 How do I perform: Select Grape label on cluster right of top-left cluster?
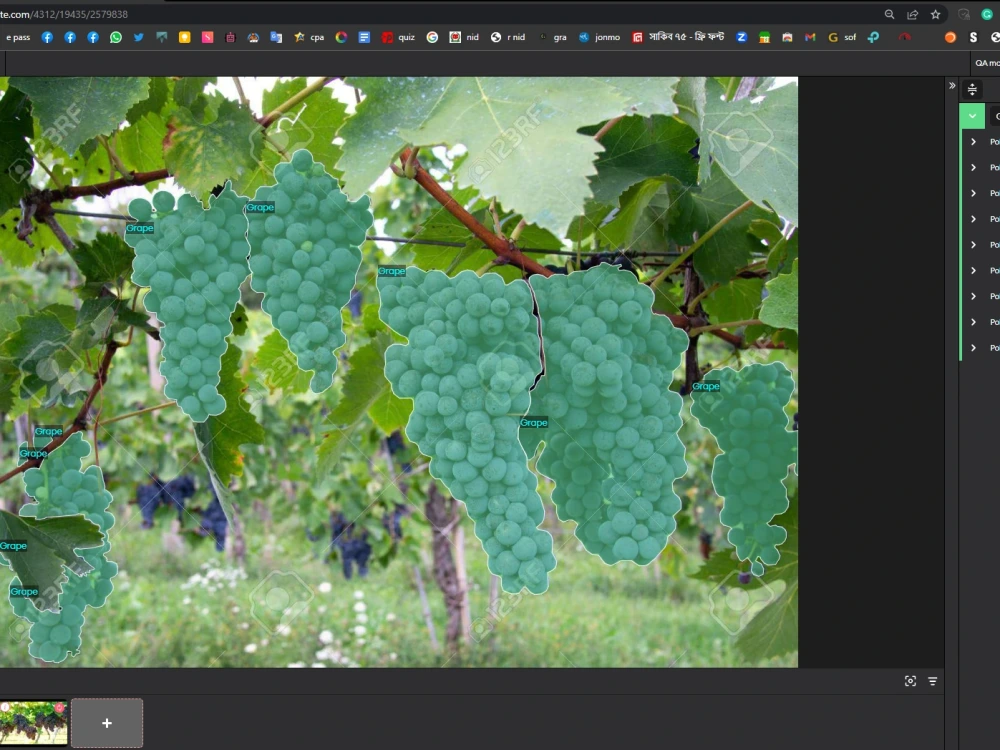260,207
